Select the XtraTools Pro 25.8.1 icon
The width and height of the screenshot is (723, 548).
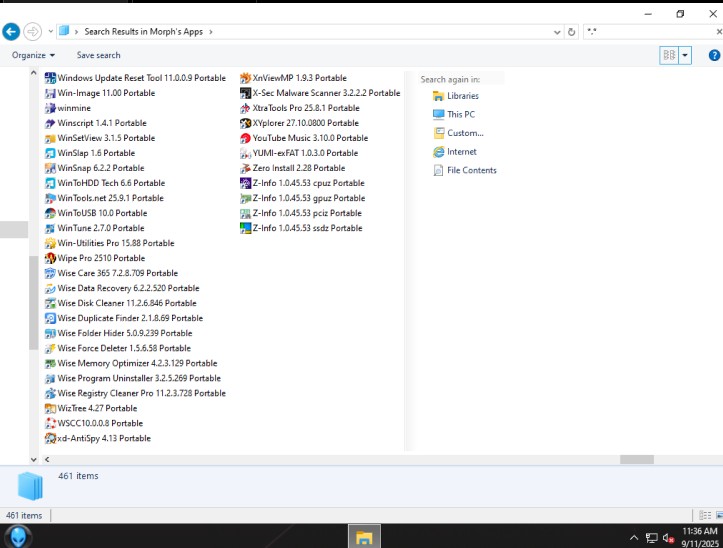[245, 108]
